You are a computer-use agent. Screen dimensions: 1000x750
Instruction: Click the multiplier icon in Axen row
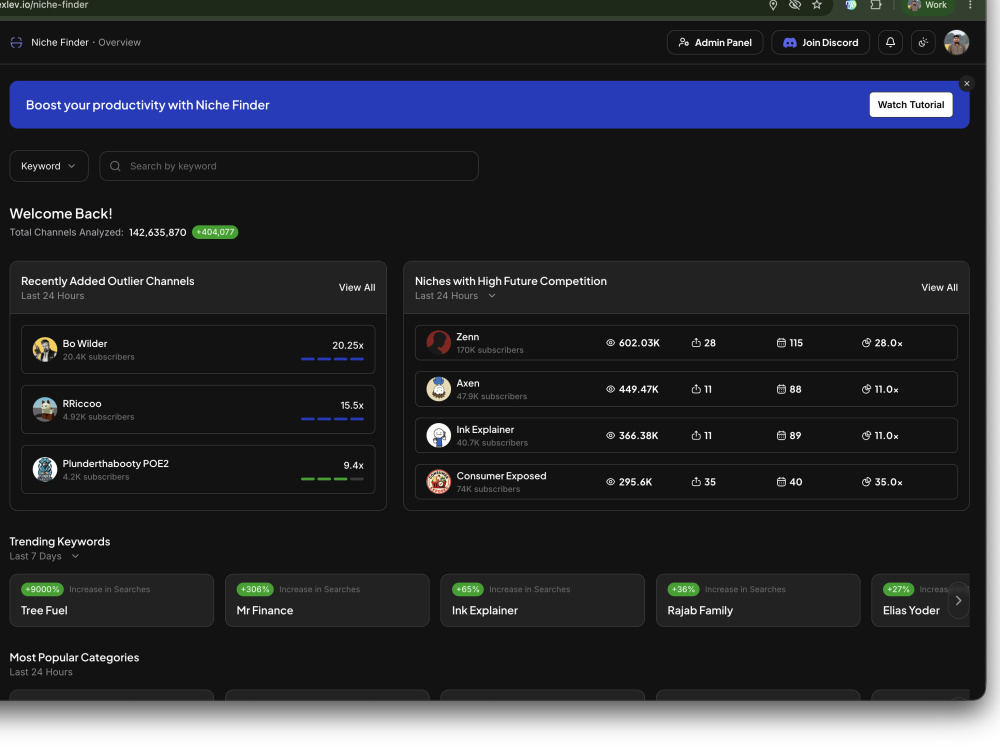(866, 389)
